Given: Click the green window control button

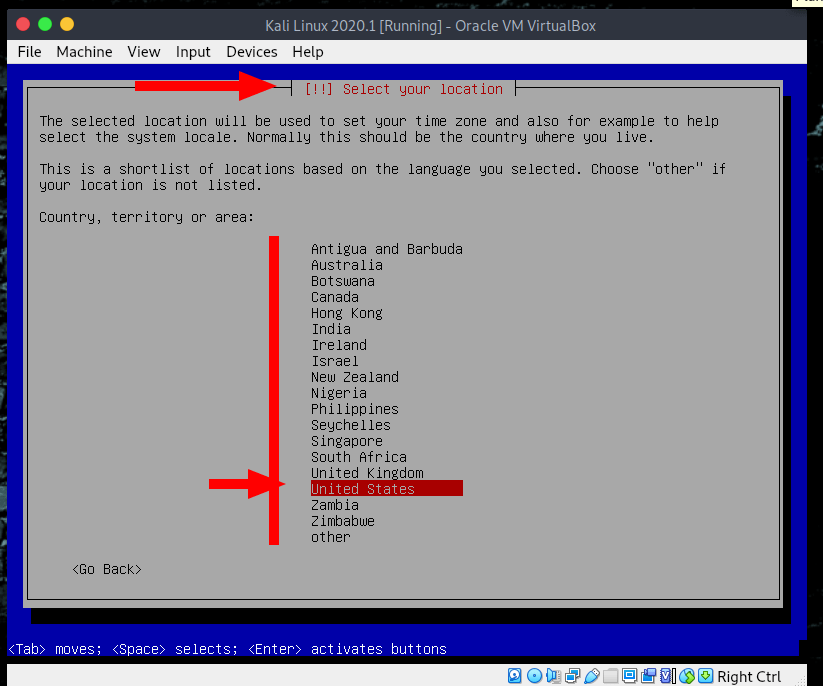Looking at the screenshot, I should click(45, 24).
